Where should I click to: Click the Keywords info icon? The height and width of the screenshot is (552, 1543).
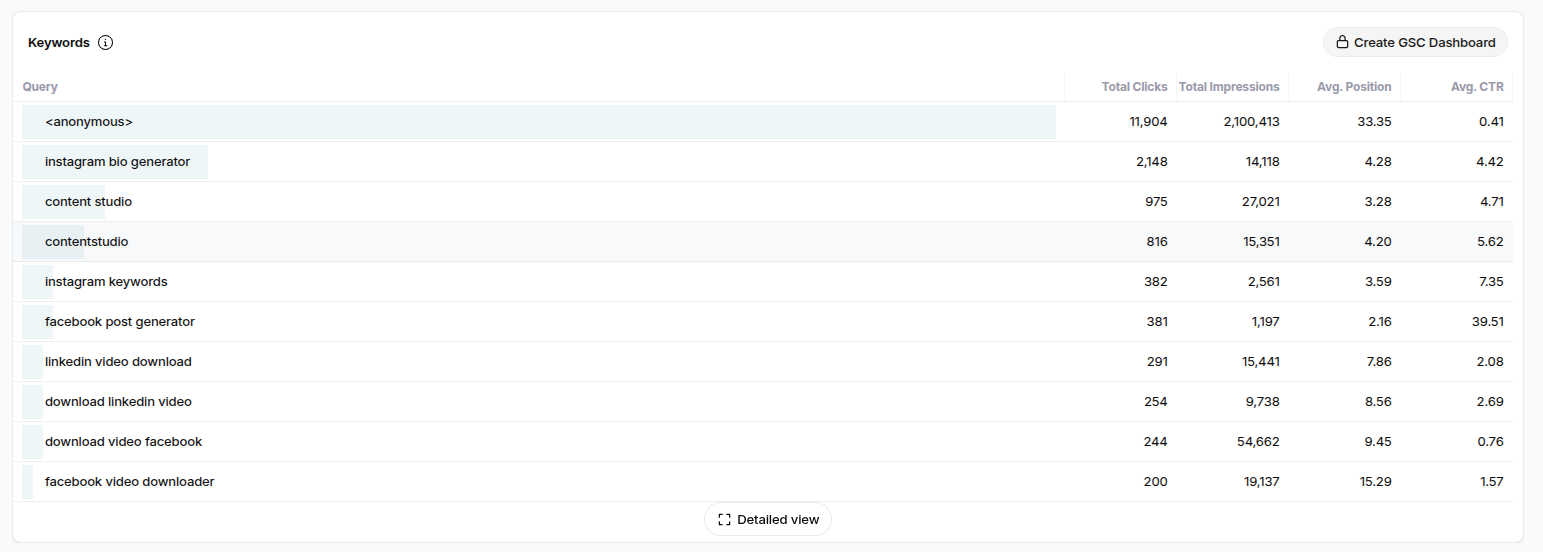pyautogui.click(x=106, y=43)
